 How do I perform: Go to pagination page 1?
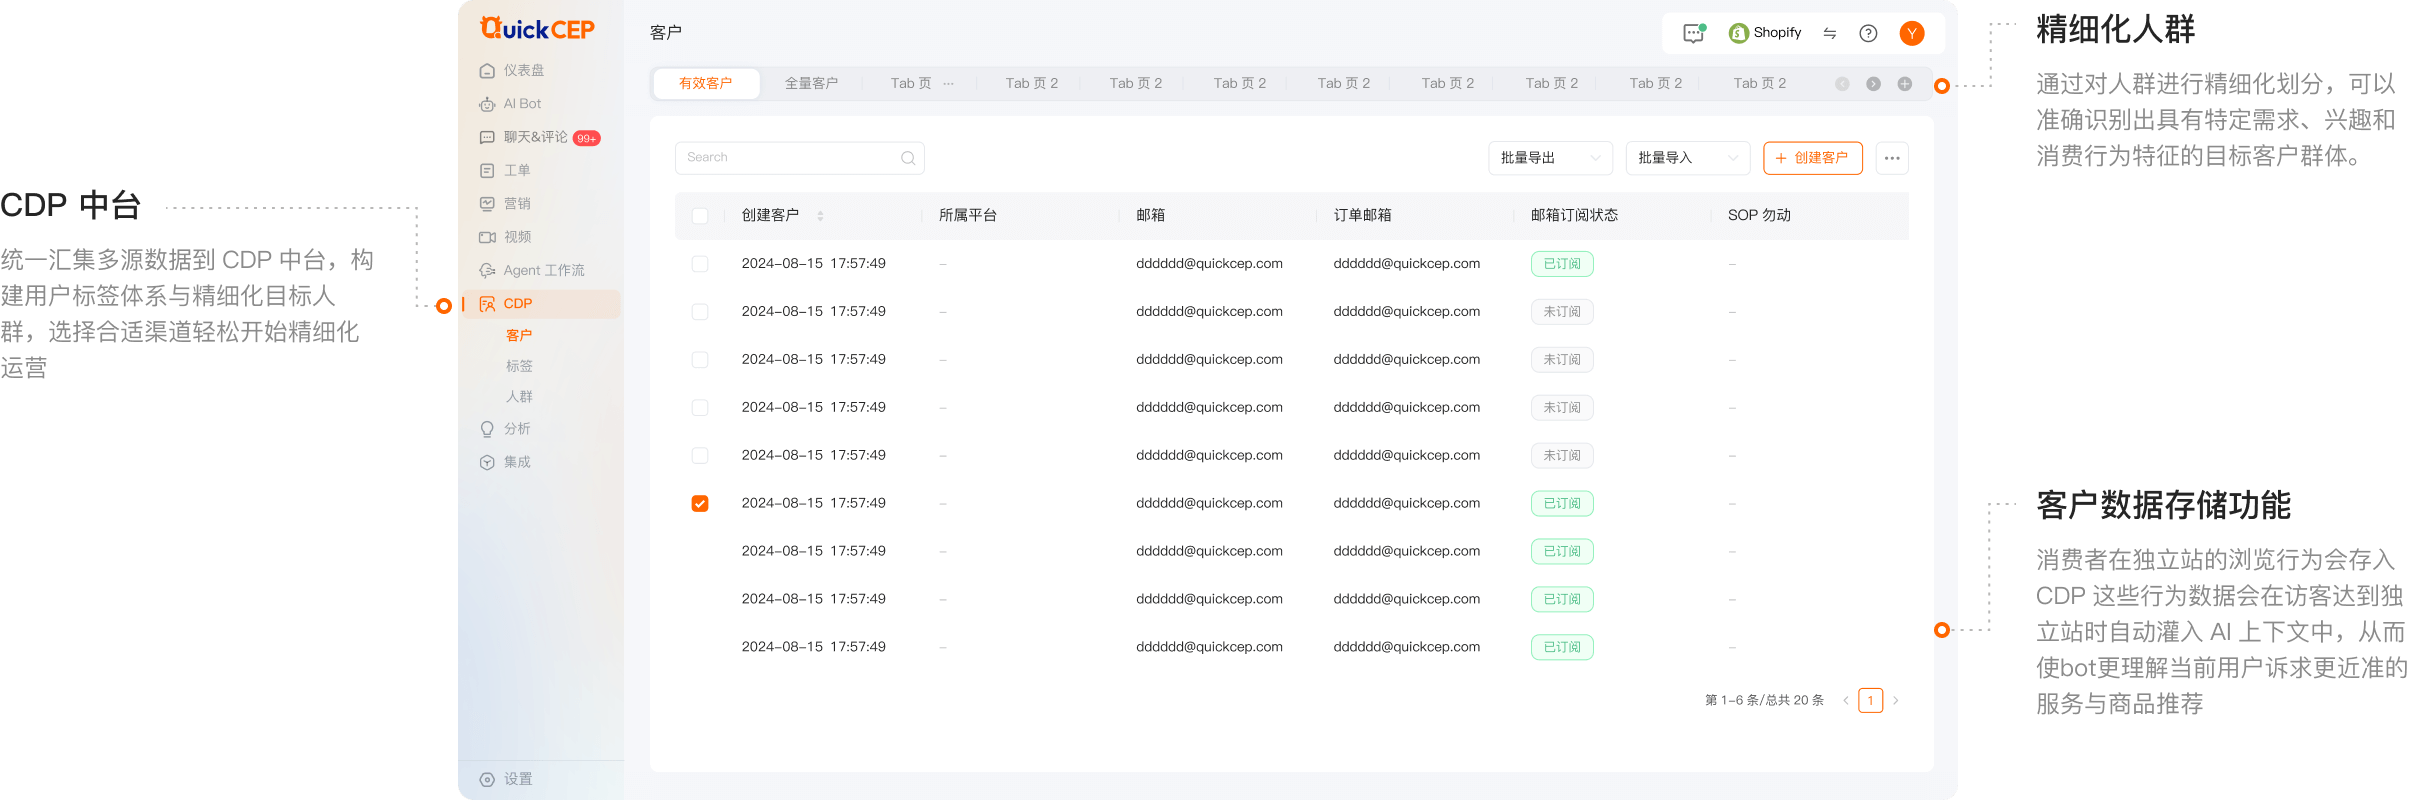tap(1870, 700)
